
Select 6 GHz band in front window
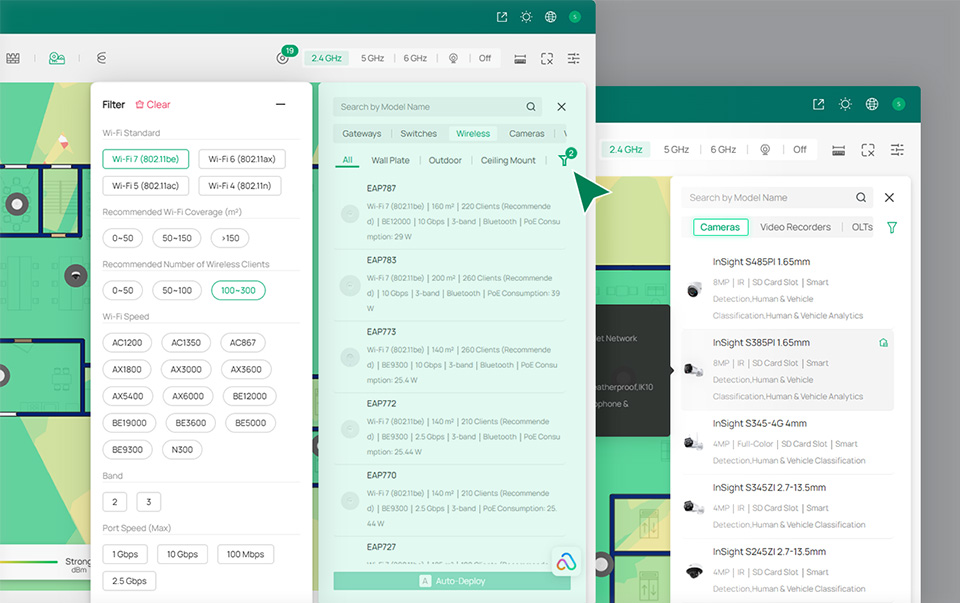click(414, 58)
